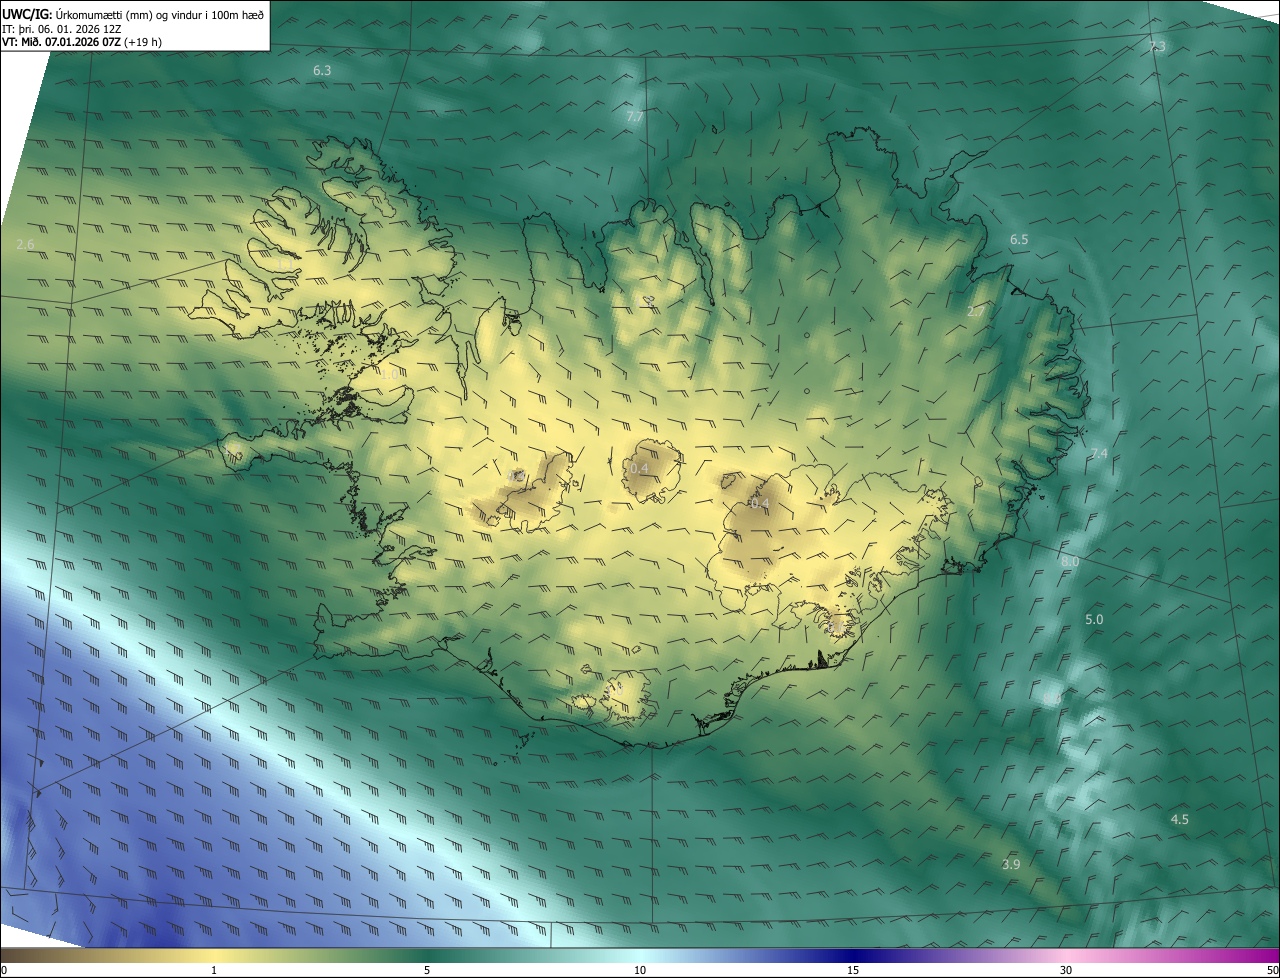This screenshot has width=1280, height=978.
Task: Click the 6.3 value on the map
Action: click(x=322, y=71)
